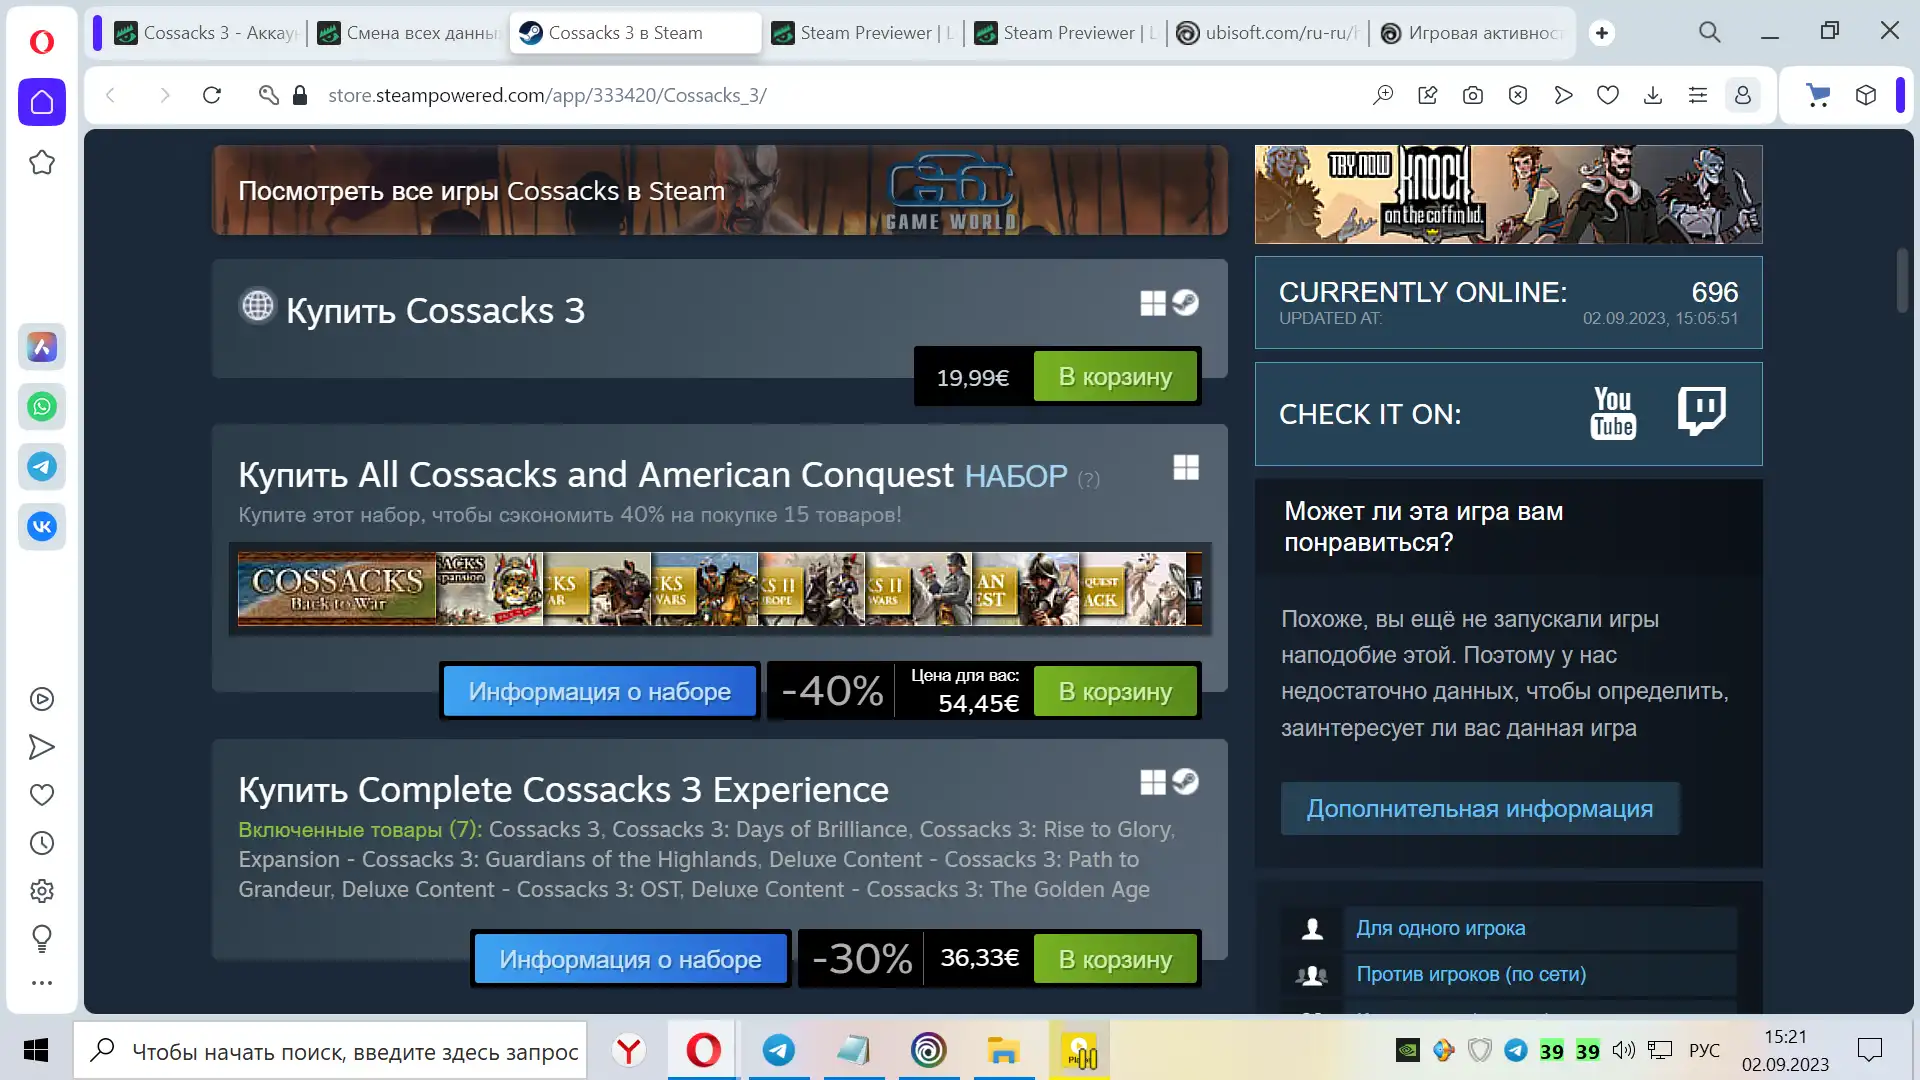Open Windows Start menu
This screenshot has height=1080, width=1920.
[x=36, y=1050]
